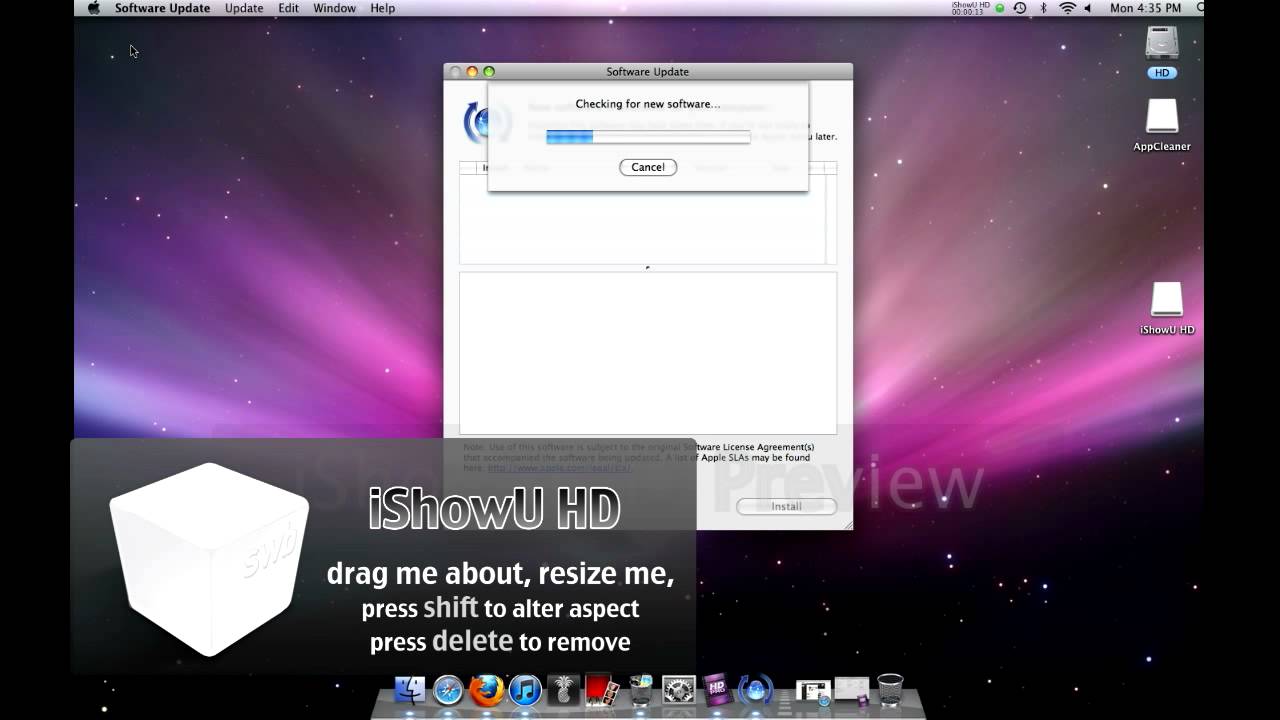Image resolution: width=1280 pixels, height=720 pixels.
Task: Click the 'Checking for new software...' label
Action: (x=648, y=104)
